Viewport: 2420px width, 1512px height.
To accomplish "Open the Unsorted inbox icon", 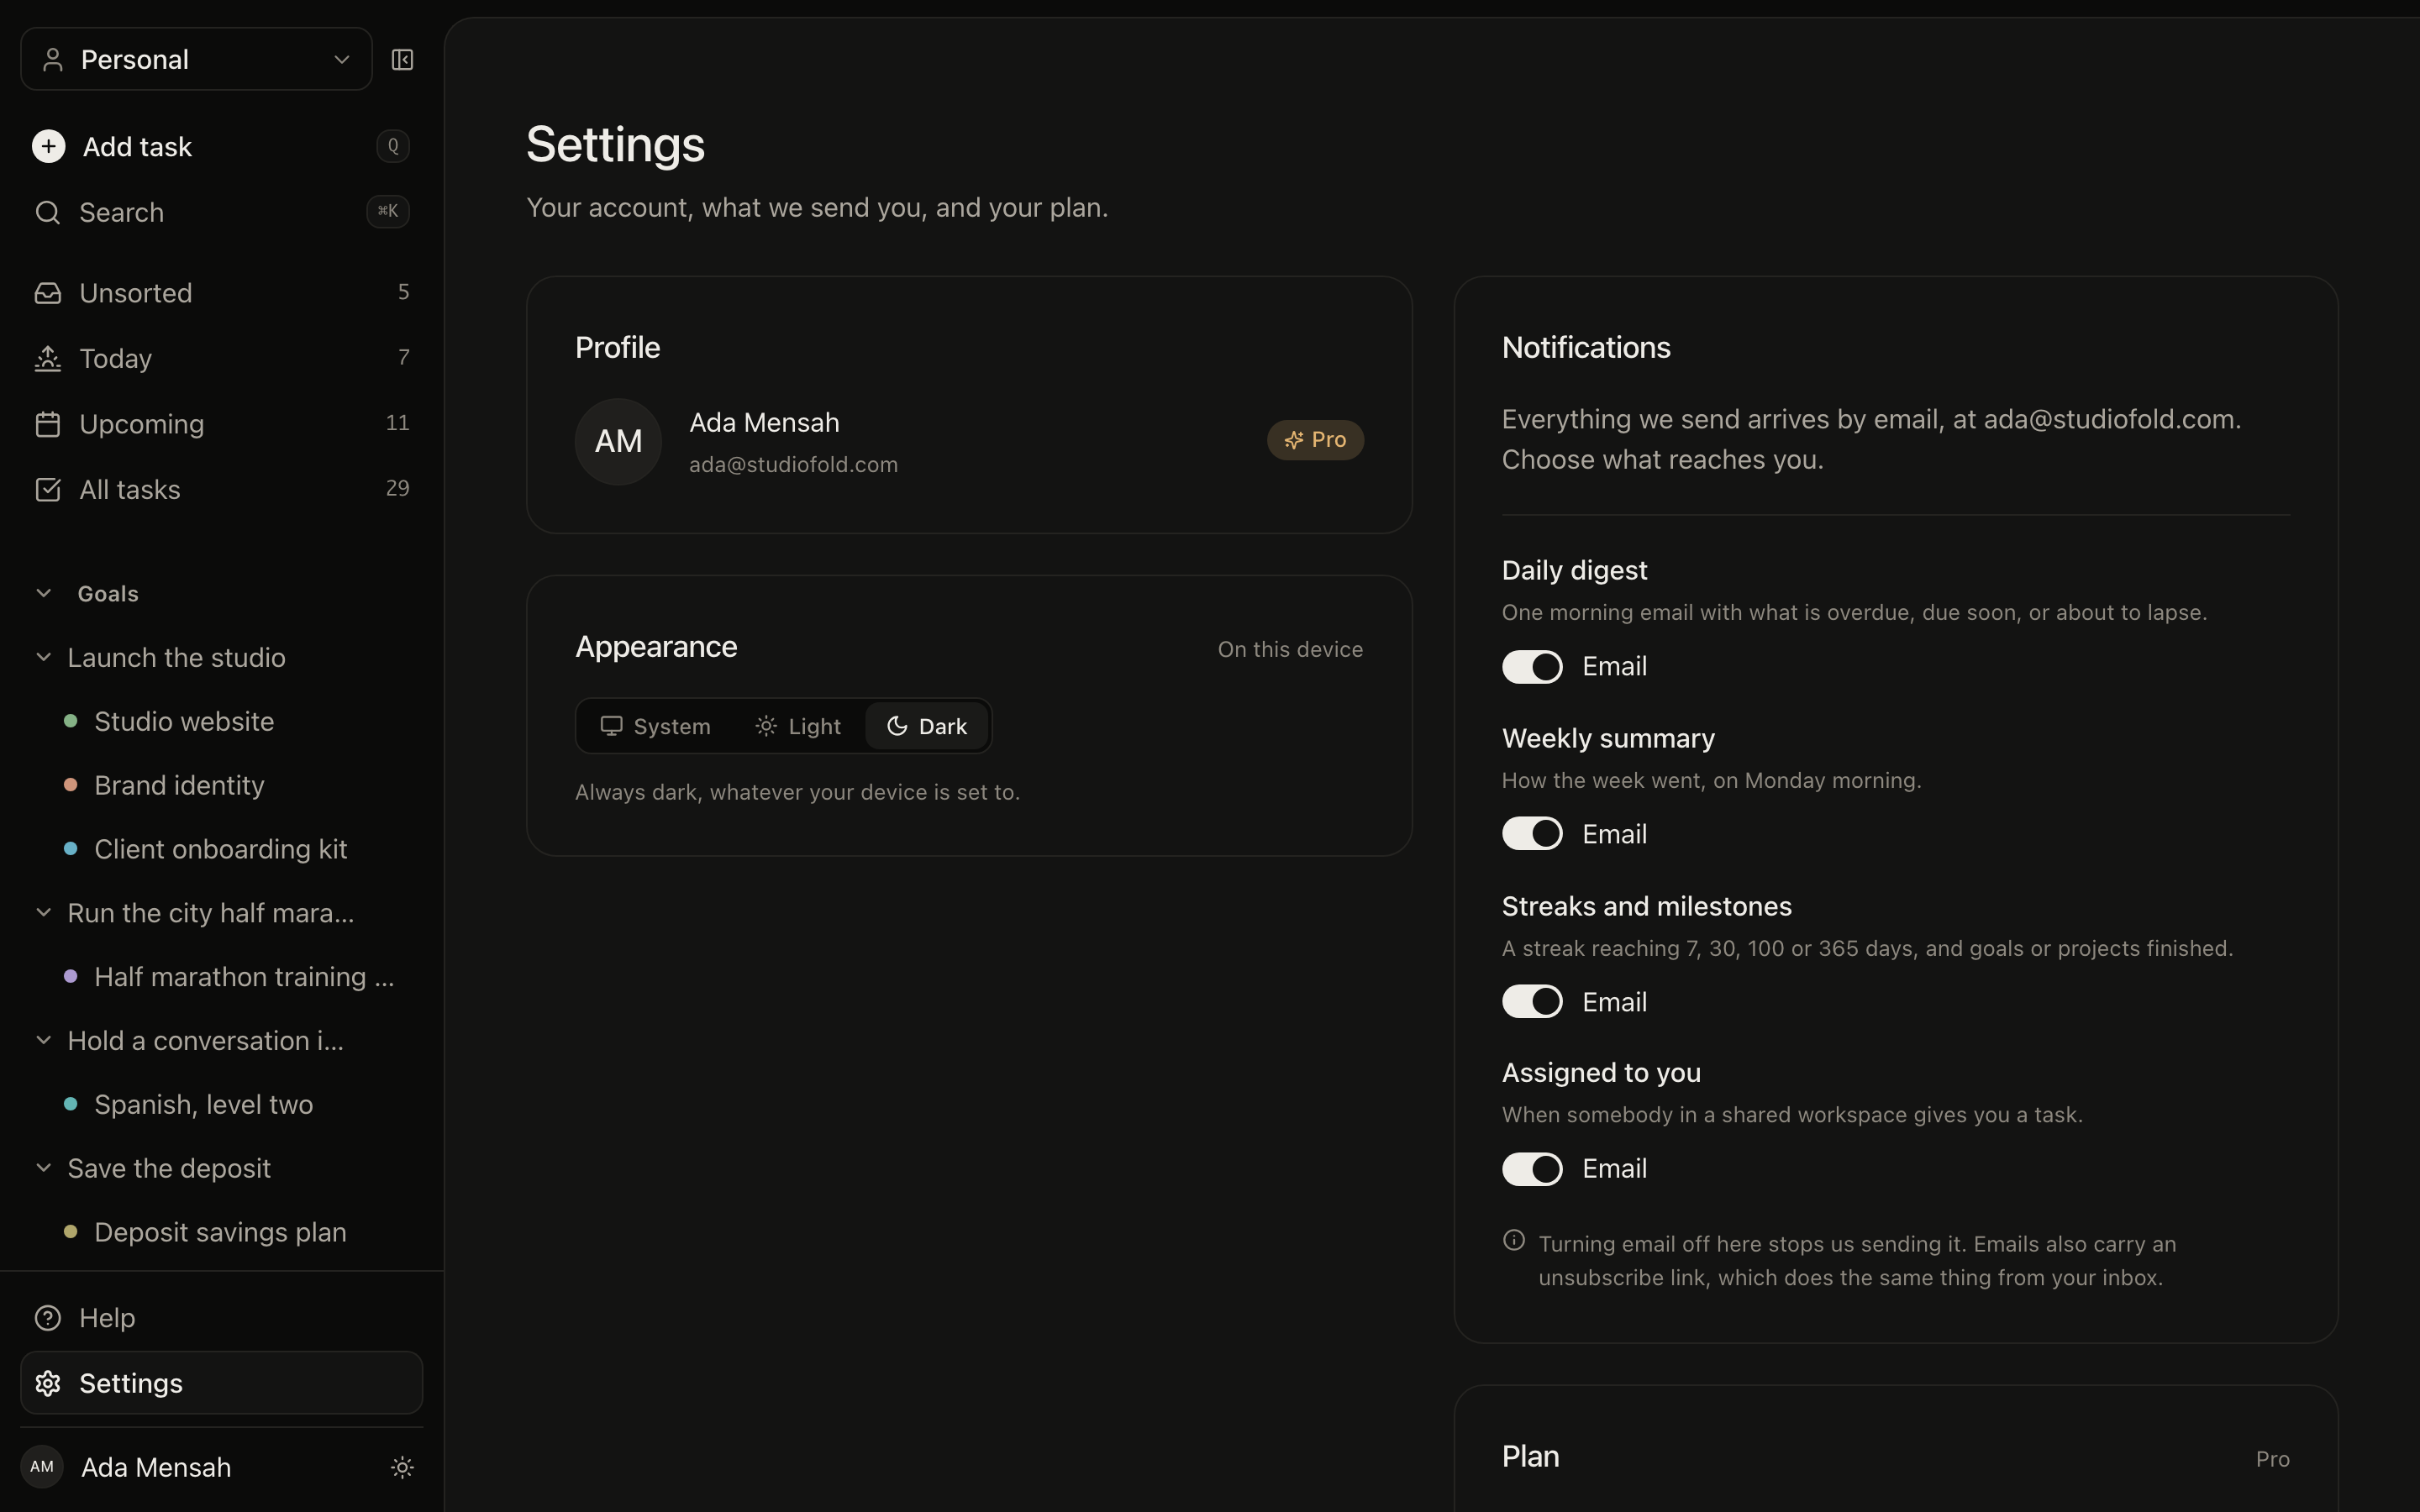I will click(47, 293).
